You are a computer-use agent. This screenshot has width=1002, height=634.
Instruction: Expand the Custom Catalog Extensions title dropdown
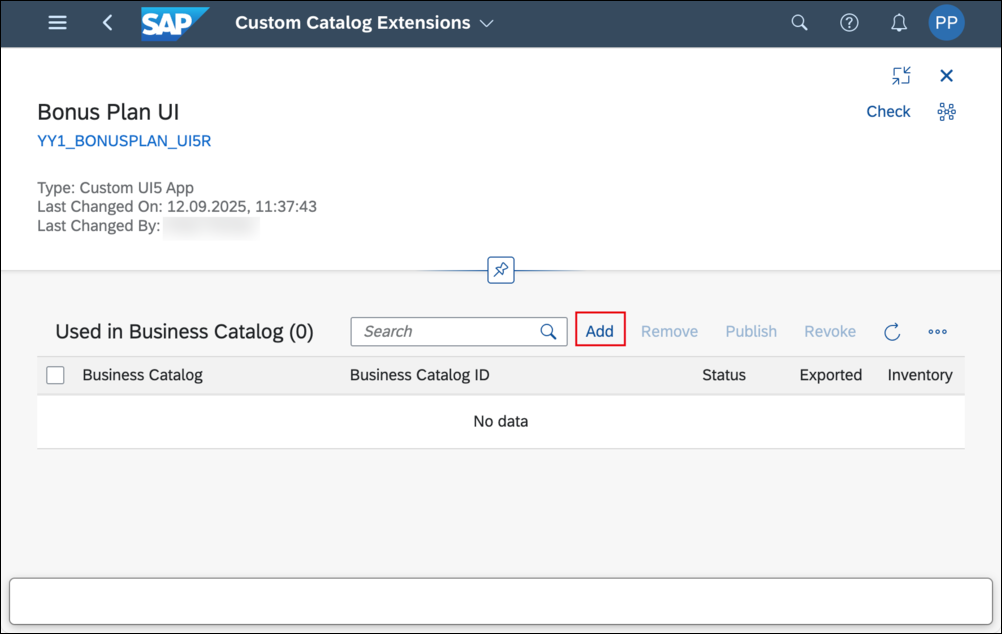(487, 23)
